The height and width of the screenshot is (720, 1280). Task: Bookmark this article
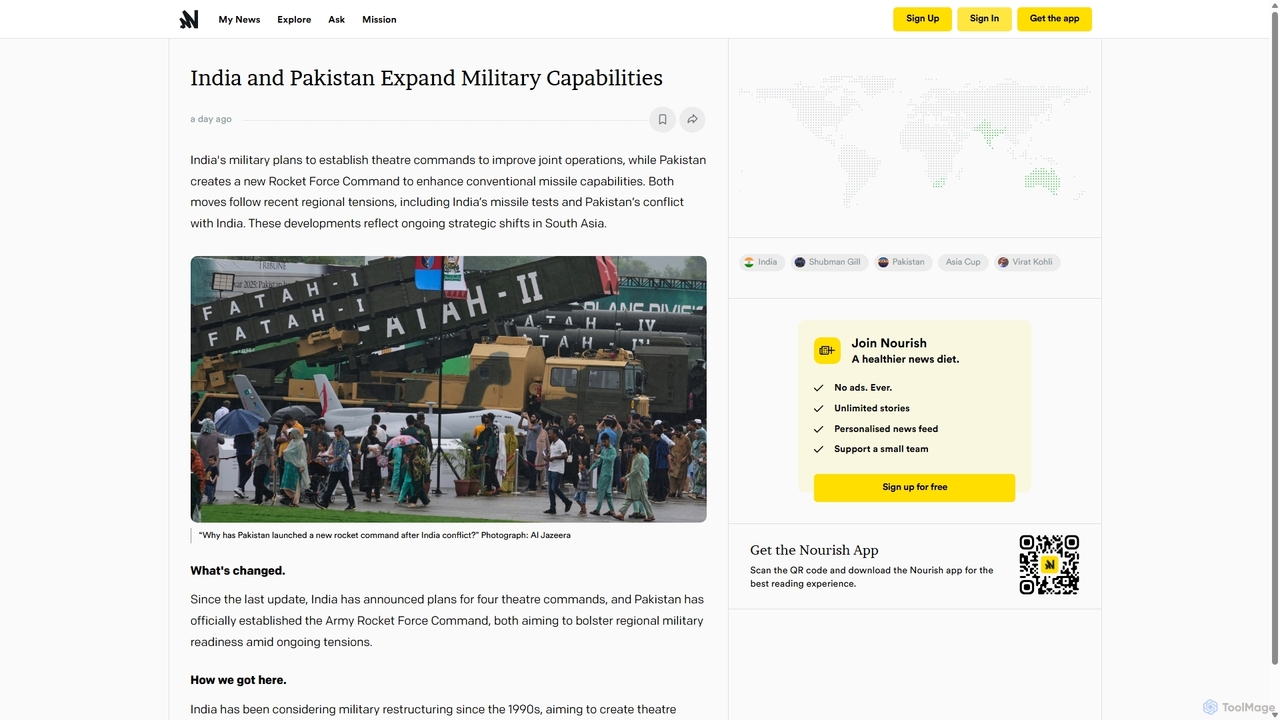coord(662,120)
